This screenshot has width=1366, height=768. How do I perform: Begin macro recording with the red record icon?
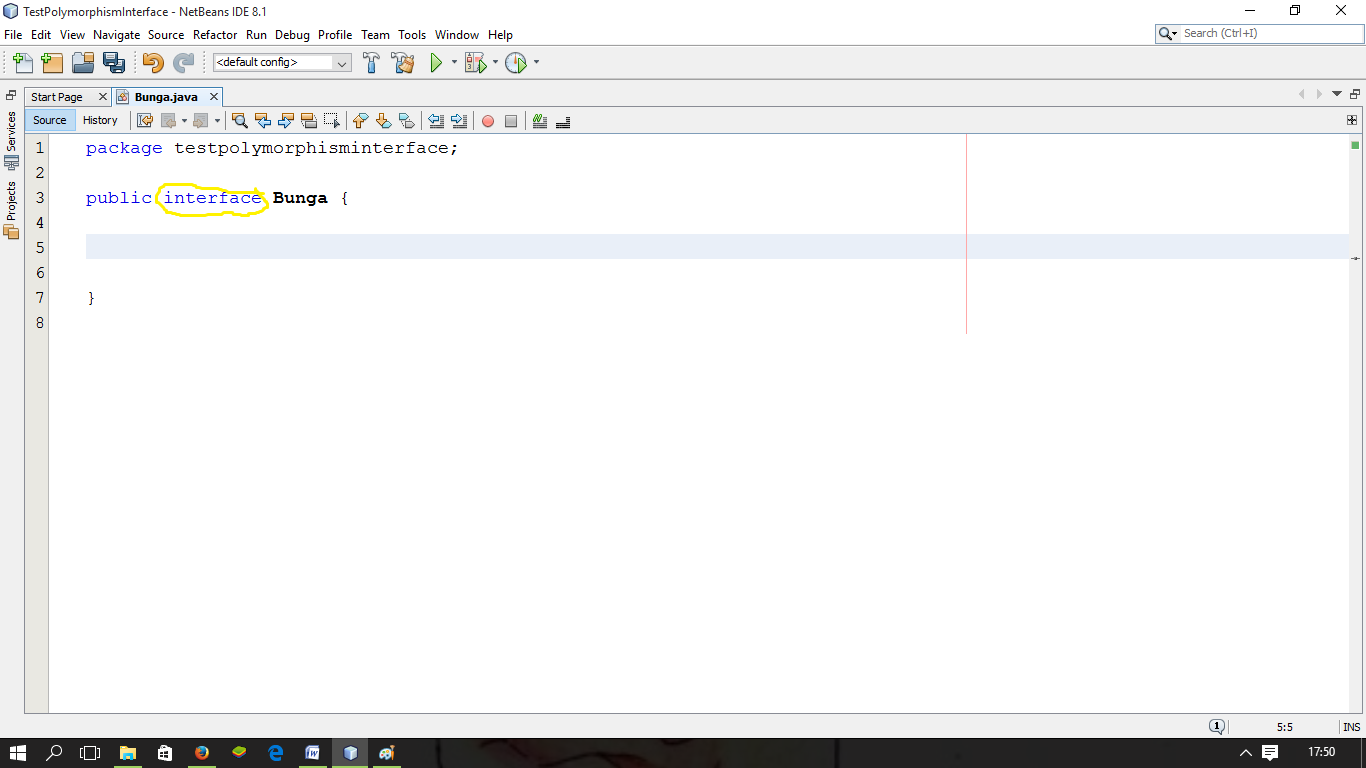tap(487, 121)
